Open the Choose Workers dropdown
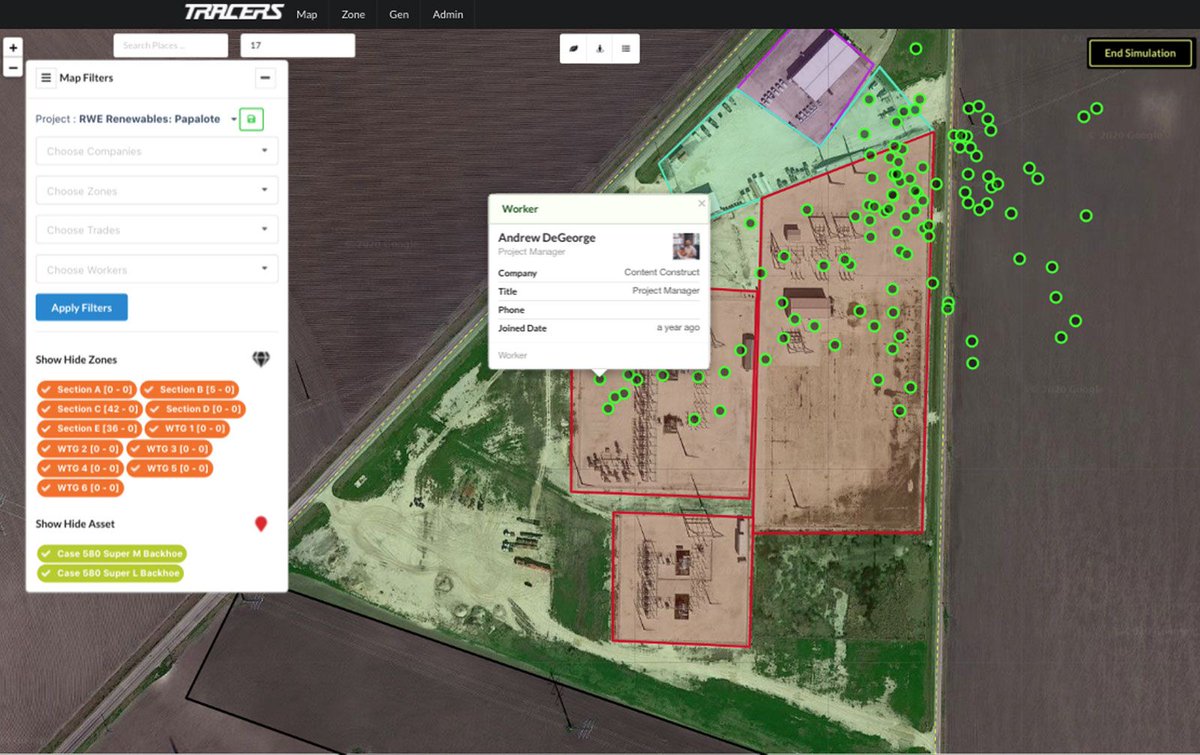 point(157,270)
